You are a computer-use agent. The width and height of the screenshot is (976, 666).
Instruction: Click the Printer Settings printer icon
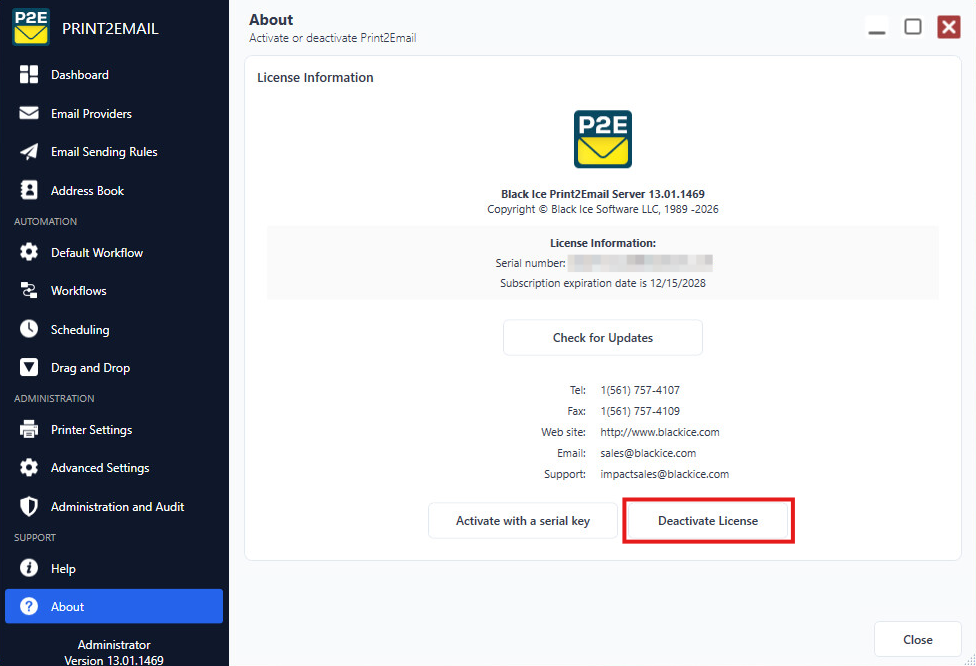click(29, 429)
